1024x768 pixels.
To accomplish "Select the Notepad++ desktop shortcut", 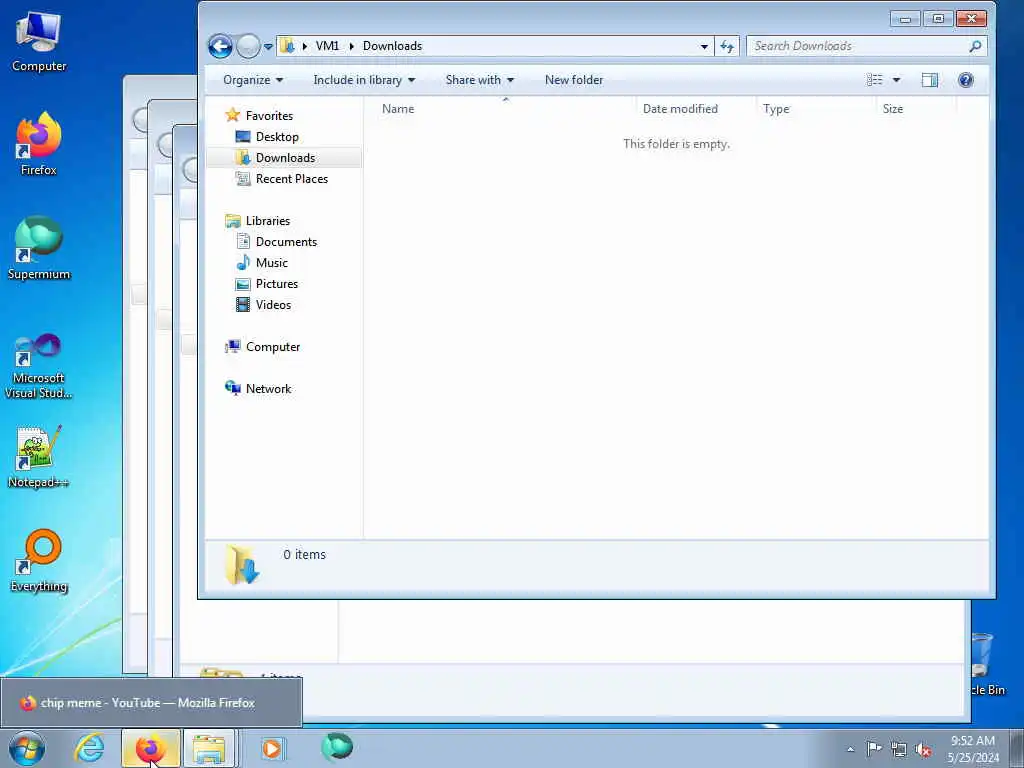I will click(39, 457).
